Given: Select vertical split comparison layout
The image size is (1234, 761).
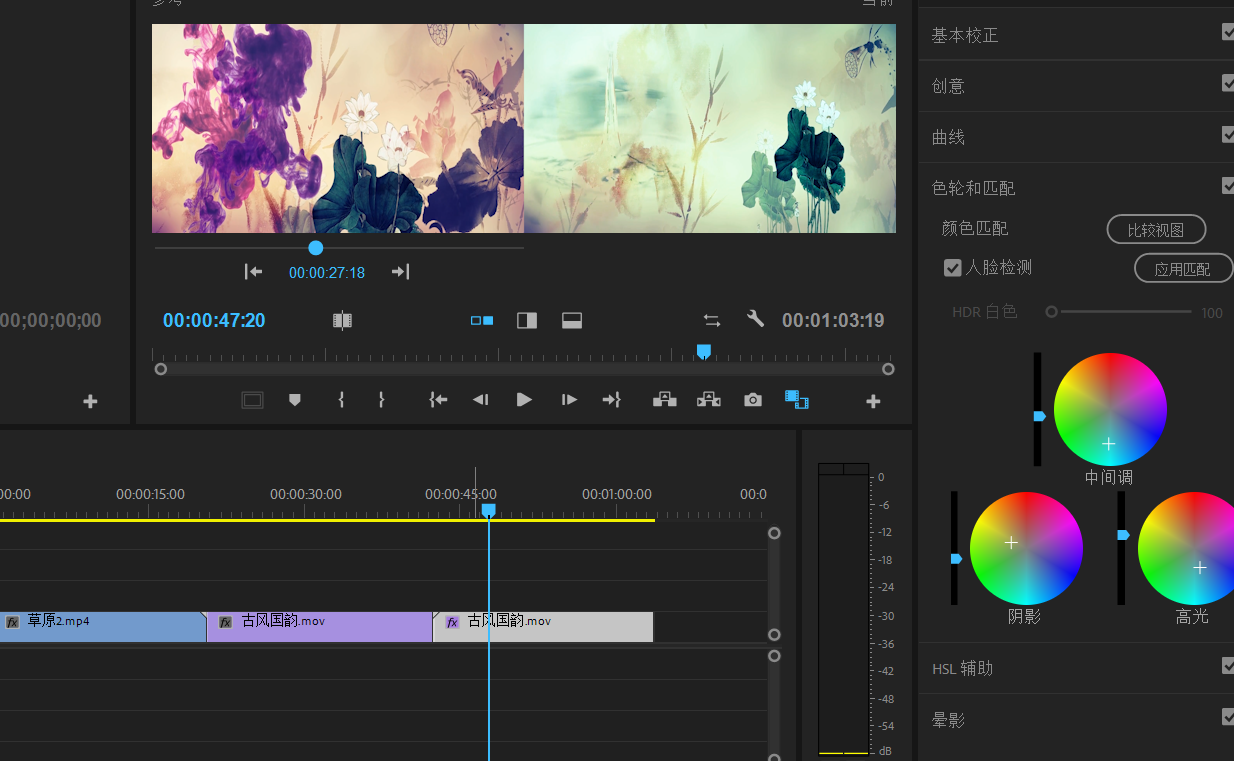Looking at the screenshot, I should 527,321.
